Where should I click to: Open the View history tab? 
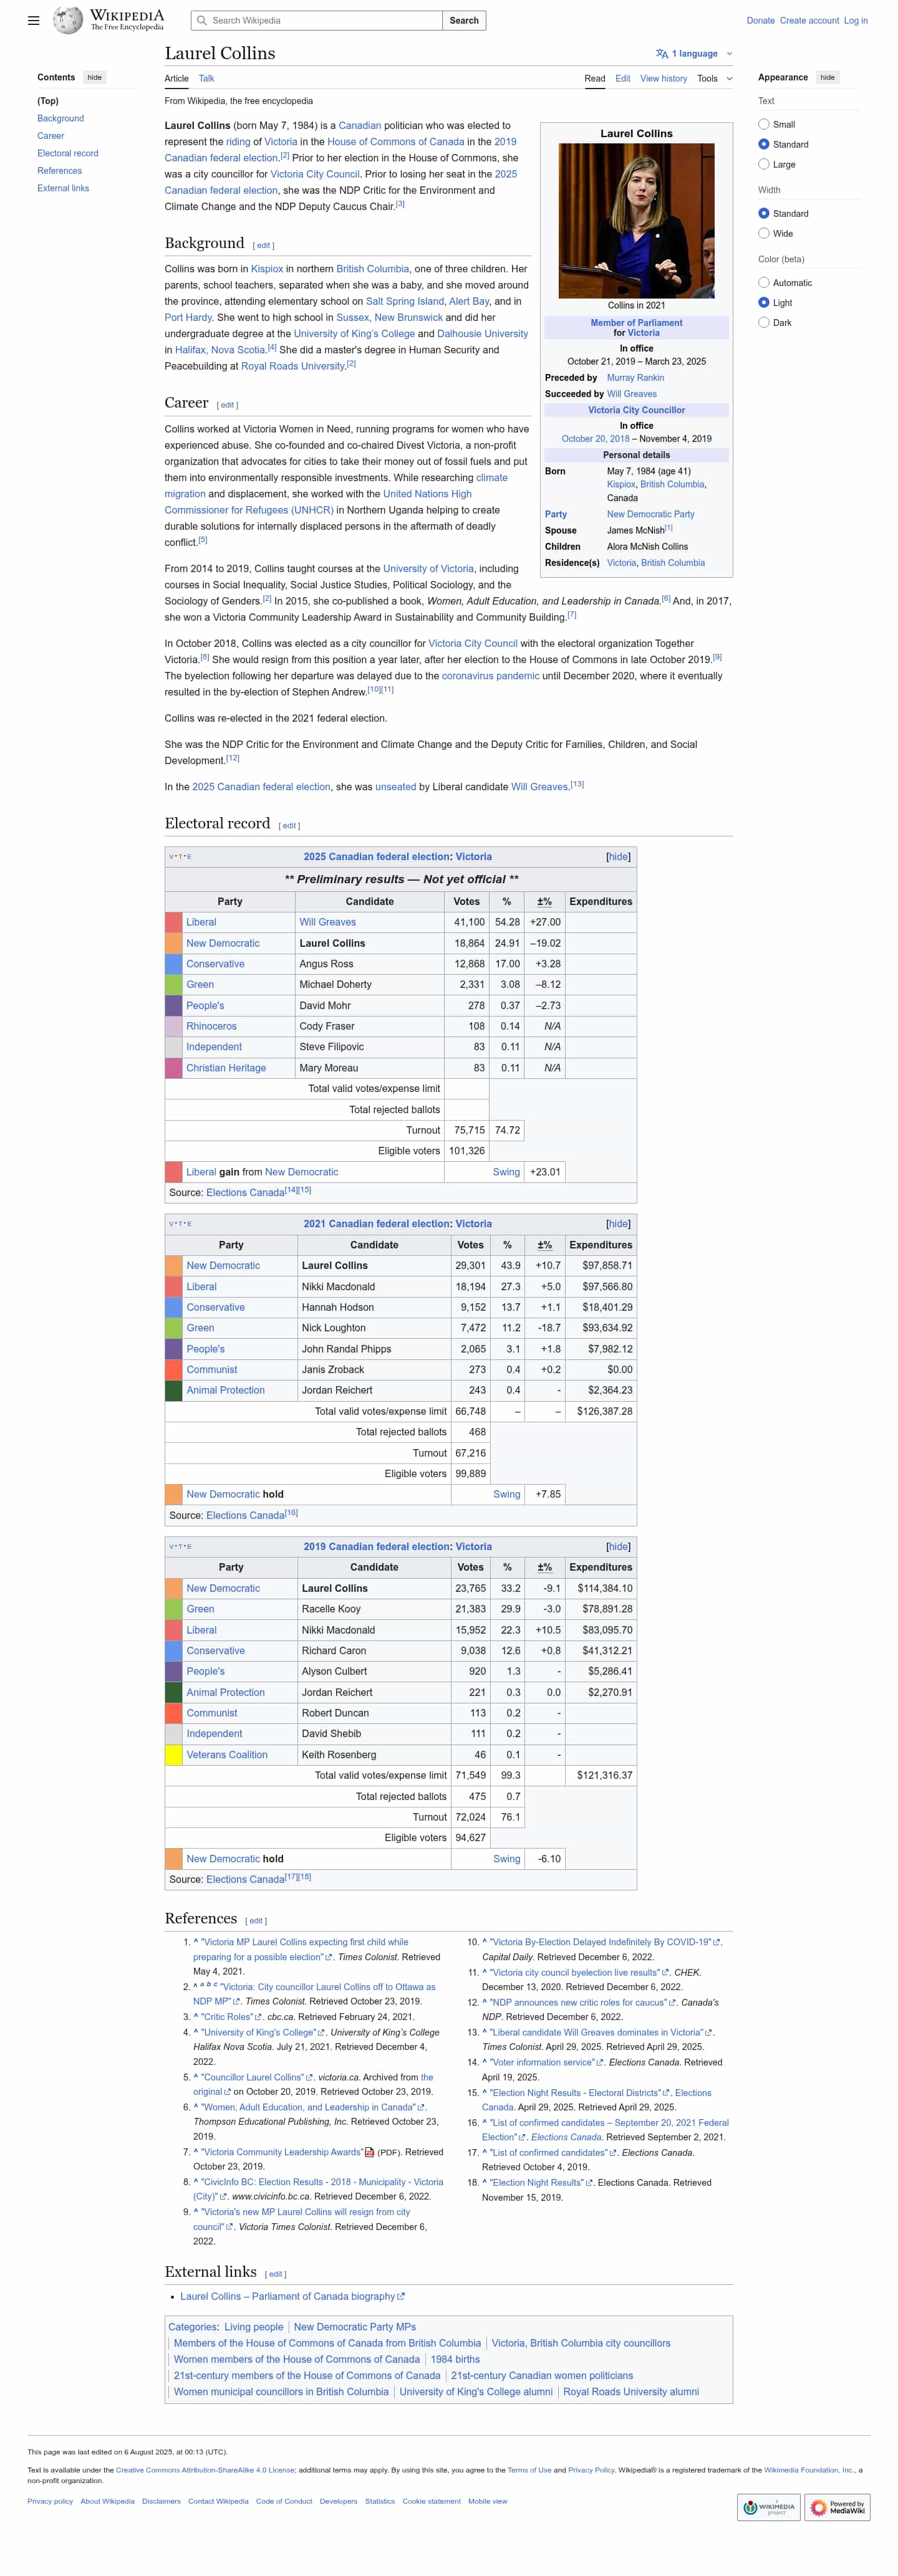click(663, 78)
